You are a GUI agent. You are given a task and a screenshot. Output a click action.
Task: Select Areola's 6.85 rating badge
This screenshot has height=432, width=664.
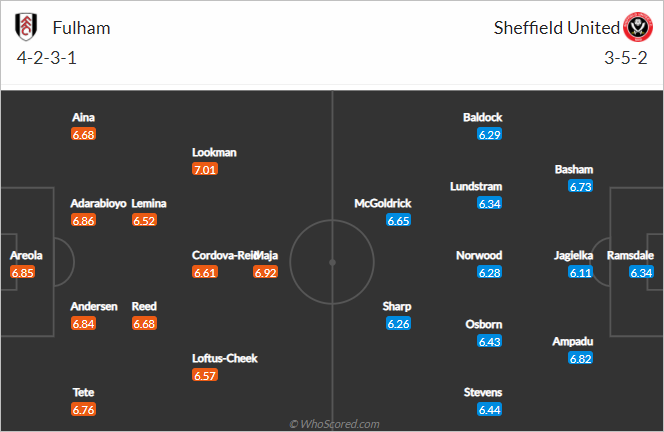pos(23,272)
